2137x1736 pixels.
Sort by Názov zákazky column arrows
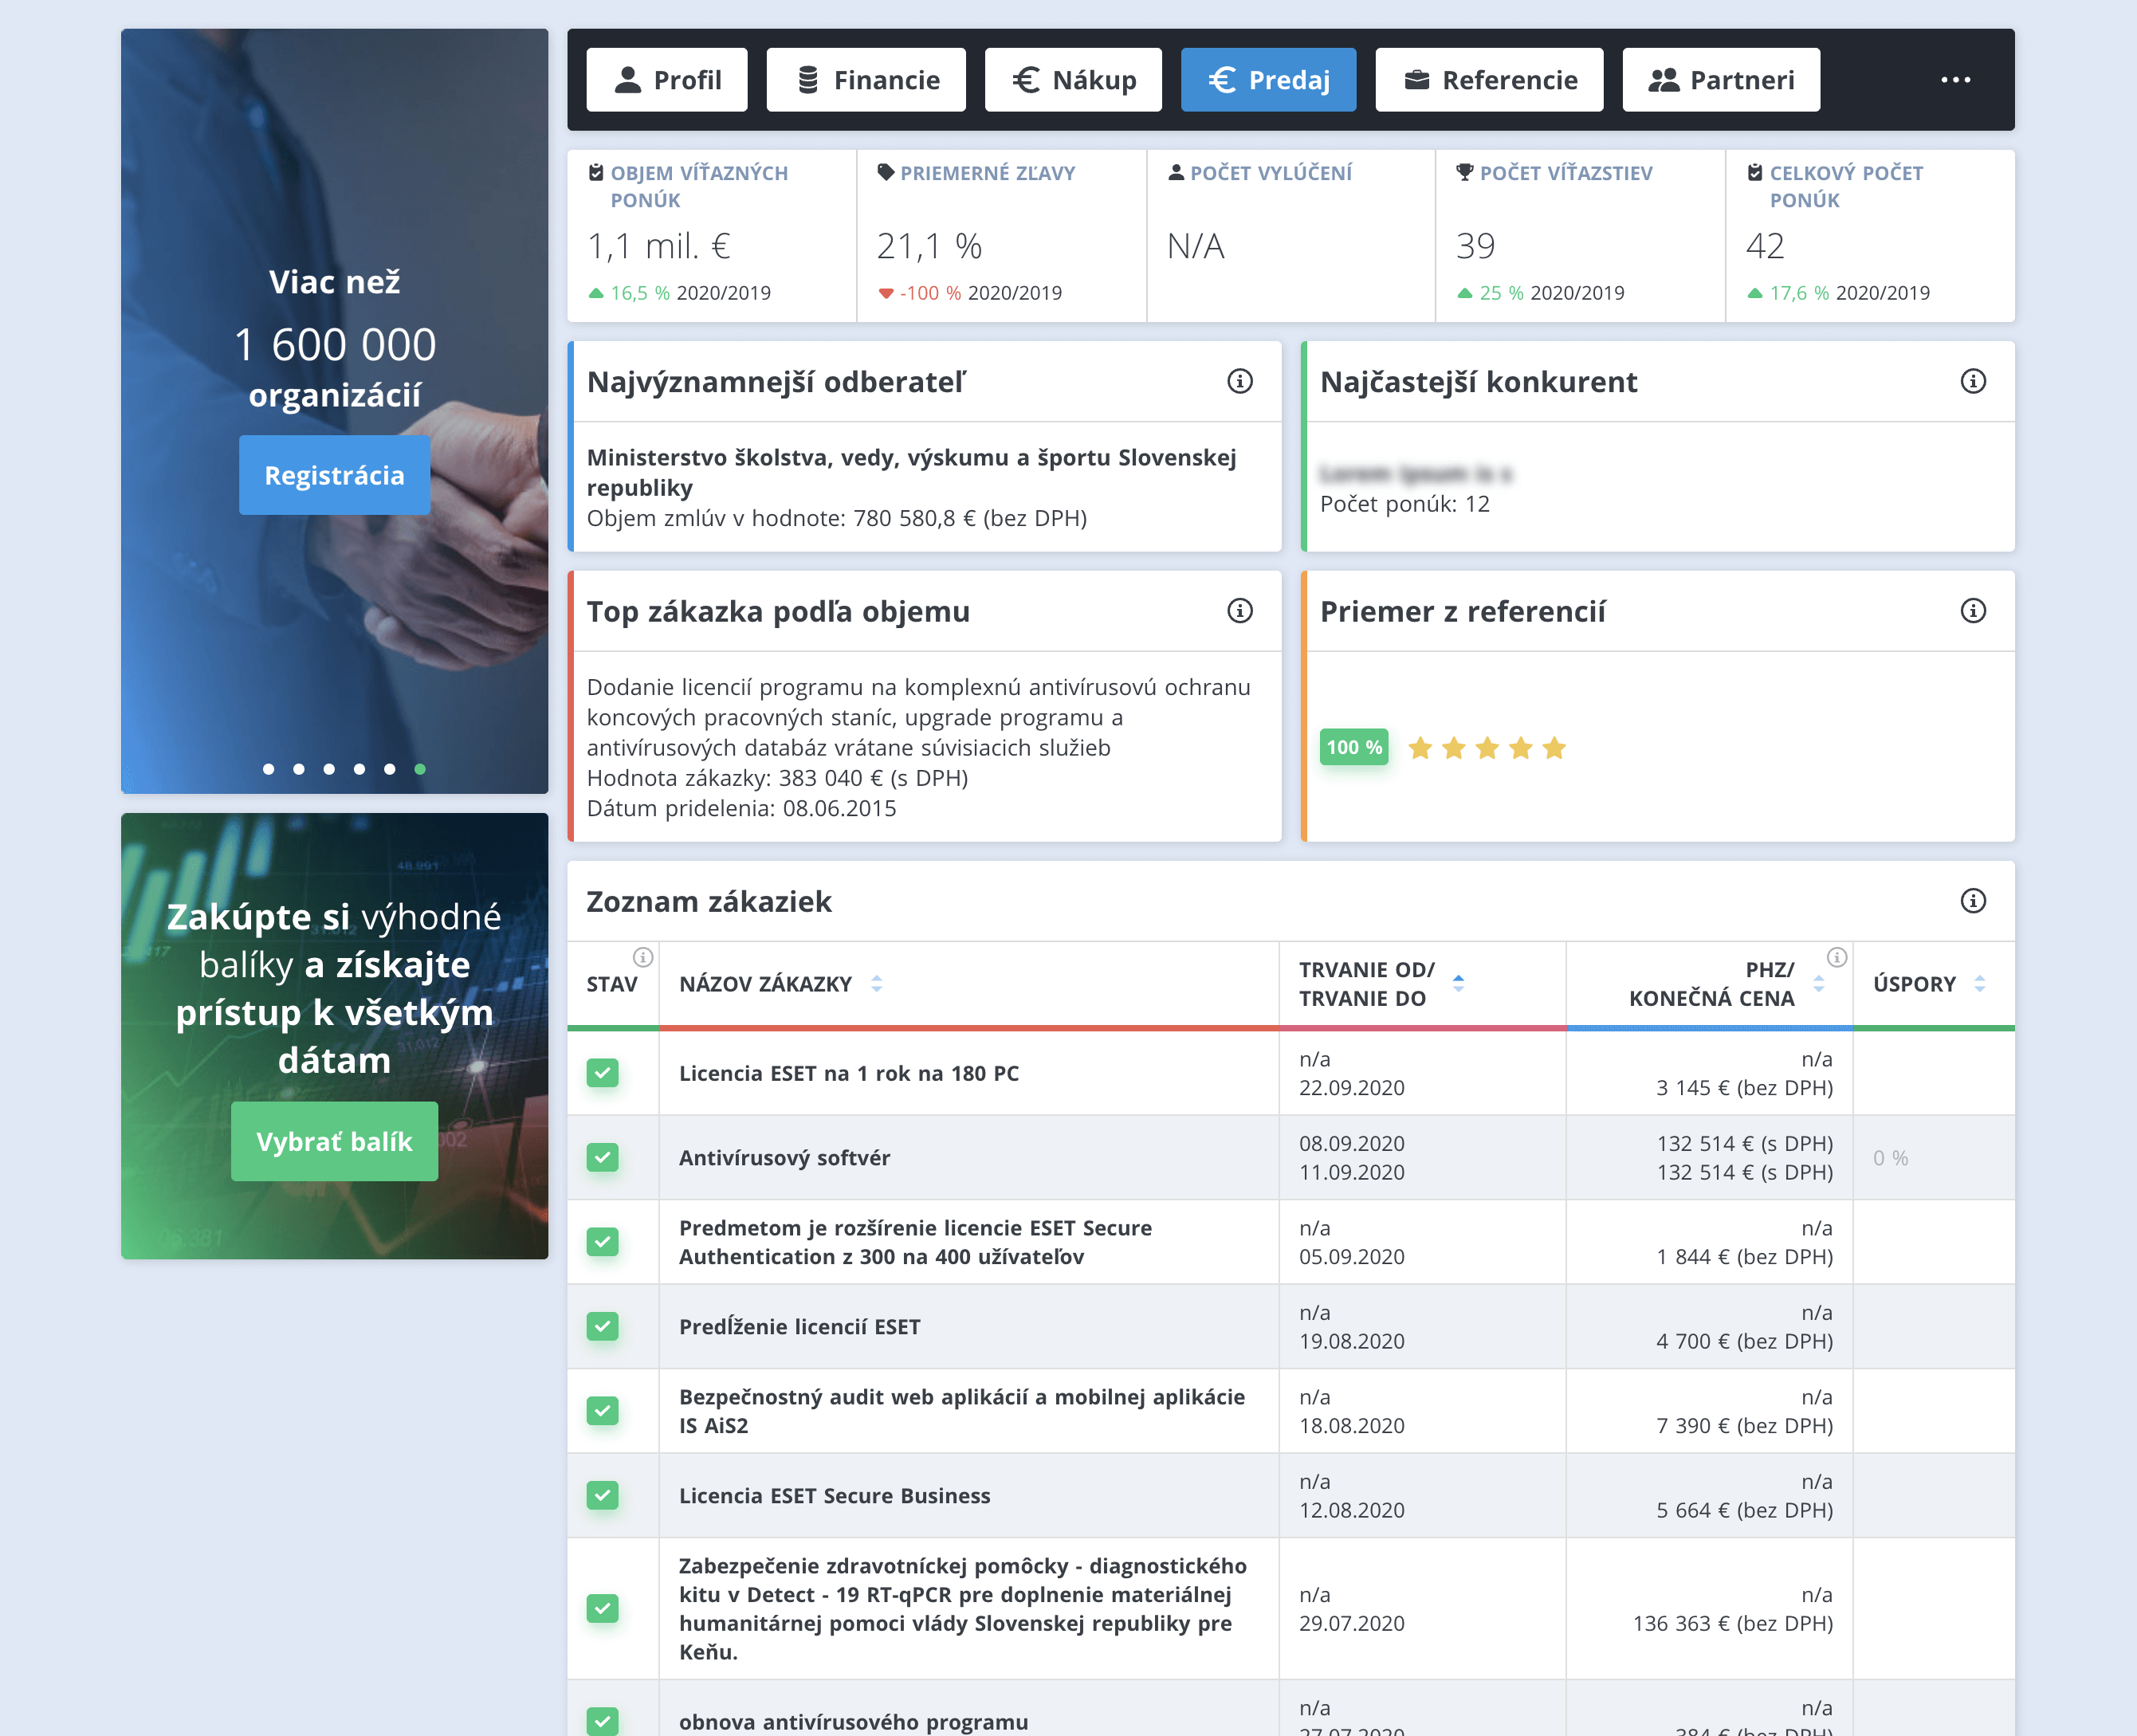[876, 984]
